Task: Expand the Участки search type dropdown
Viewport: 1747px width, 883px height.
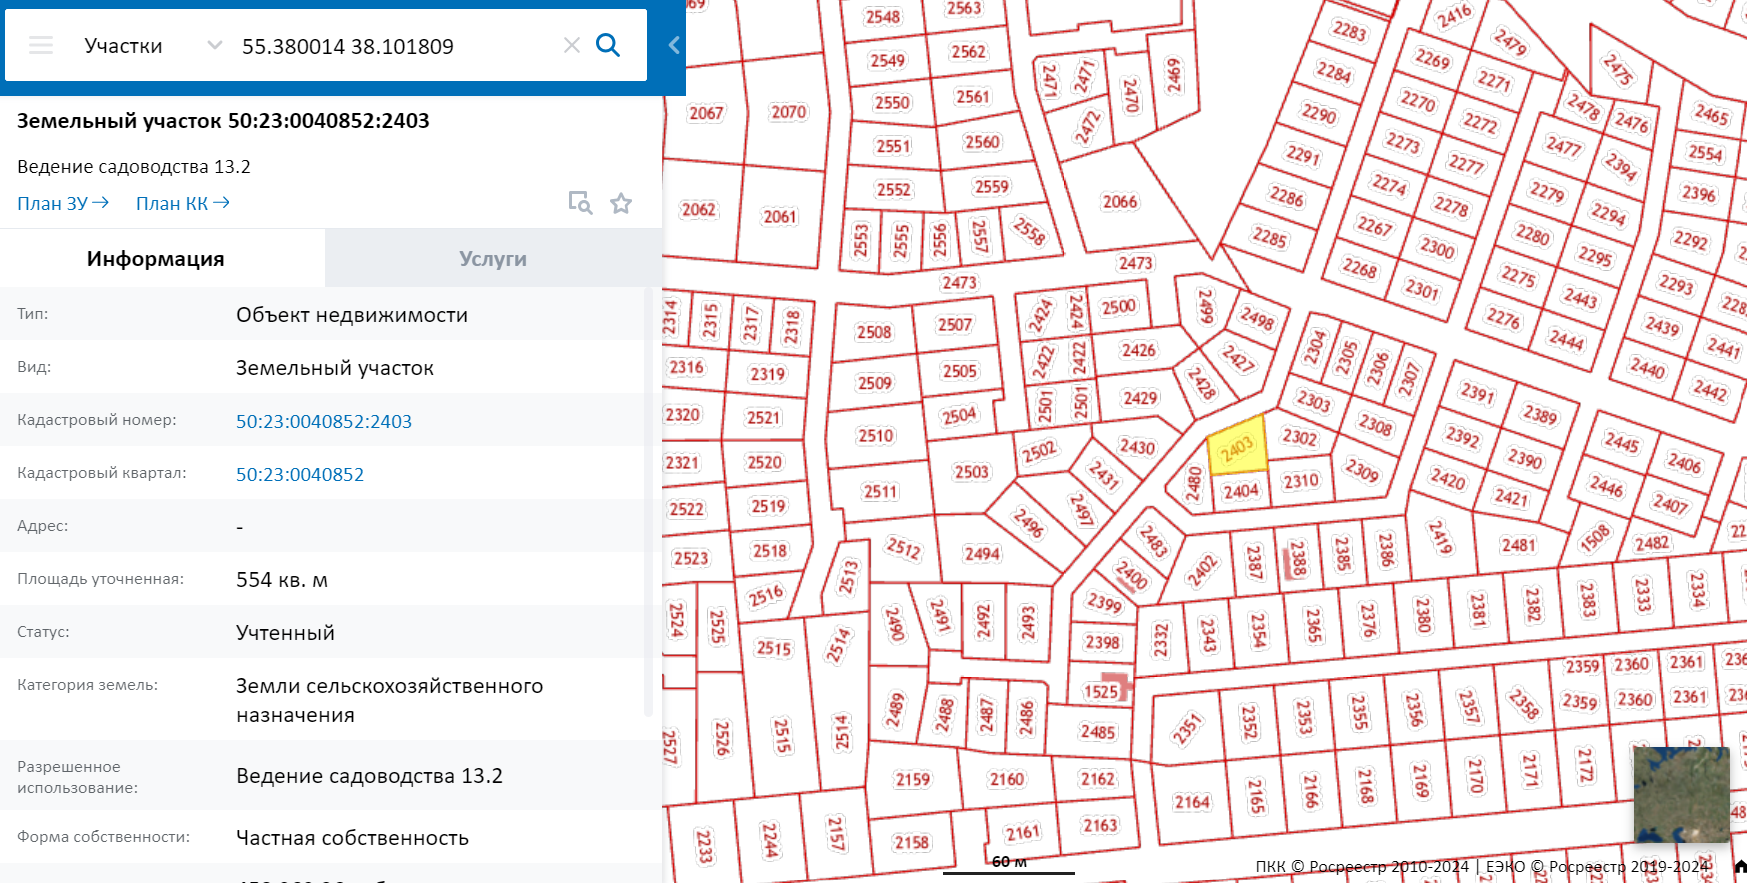Action: click(x=214, y=46)
